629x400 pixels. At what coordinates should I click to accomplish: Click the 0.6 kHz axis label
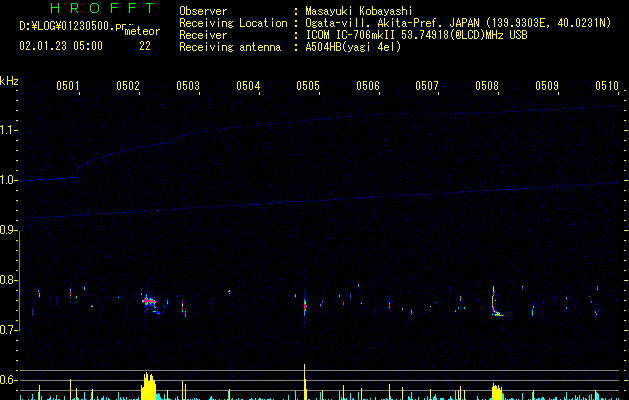(8, 380)
